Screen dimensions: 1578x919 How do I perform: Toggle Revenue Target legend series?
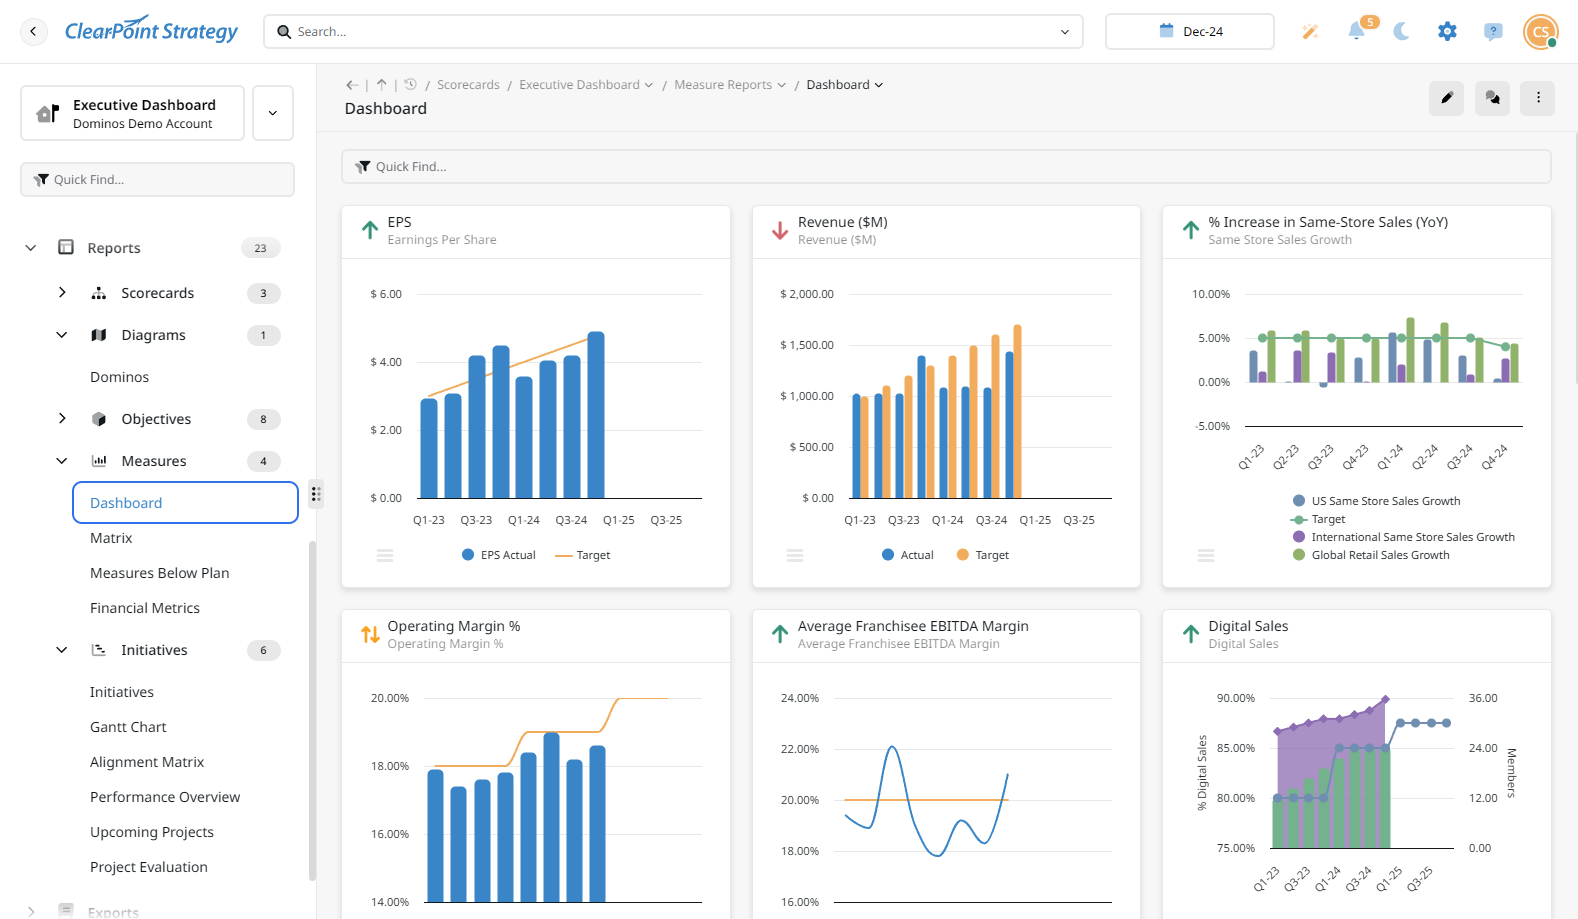tap(983, 555)
